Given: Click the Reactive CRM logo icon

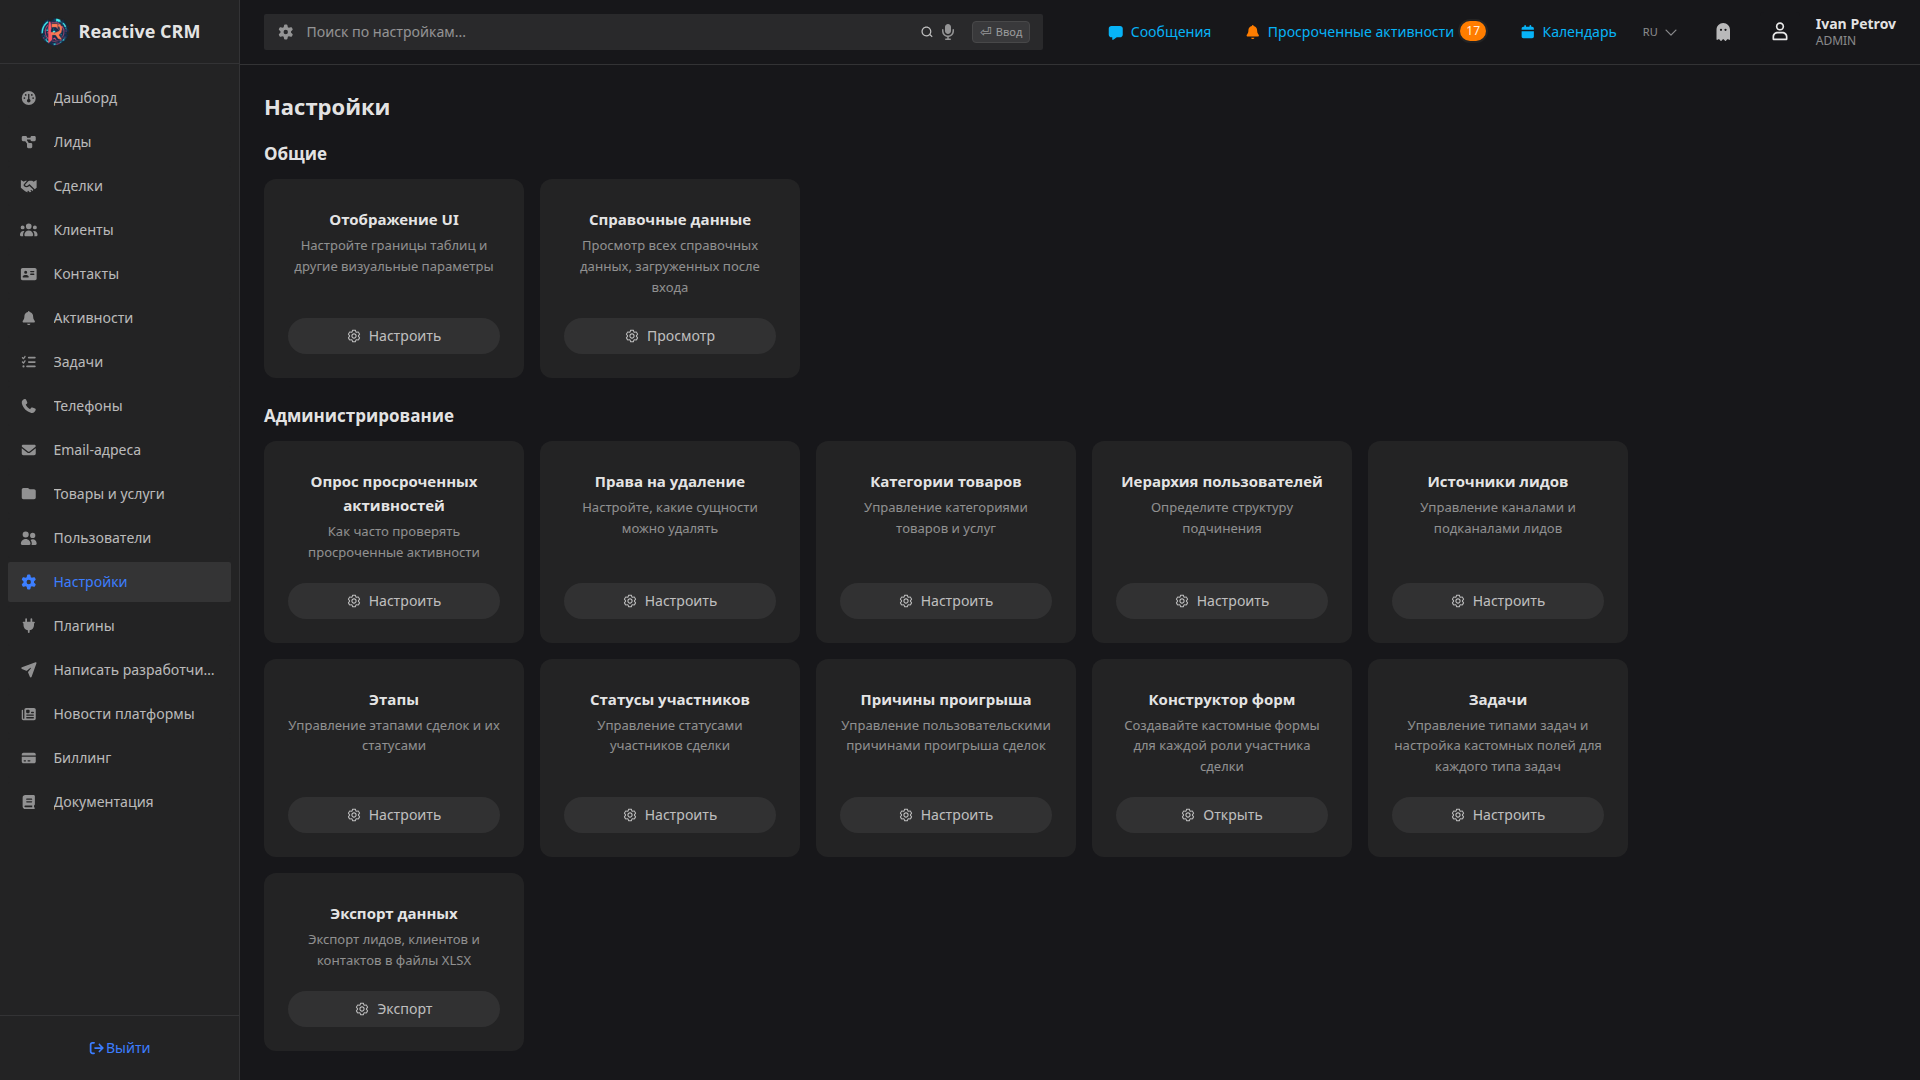Looking at the screenshot, I should [54, 32].
